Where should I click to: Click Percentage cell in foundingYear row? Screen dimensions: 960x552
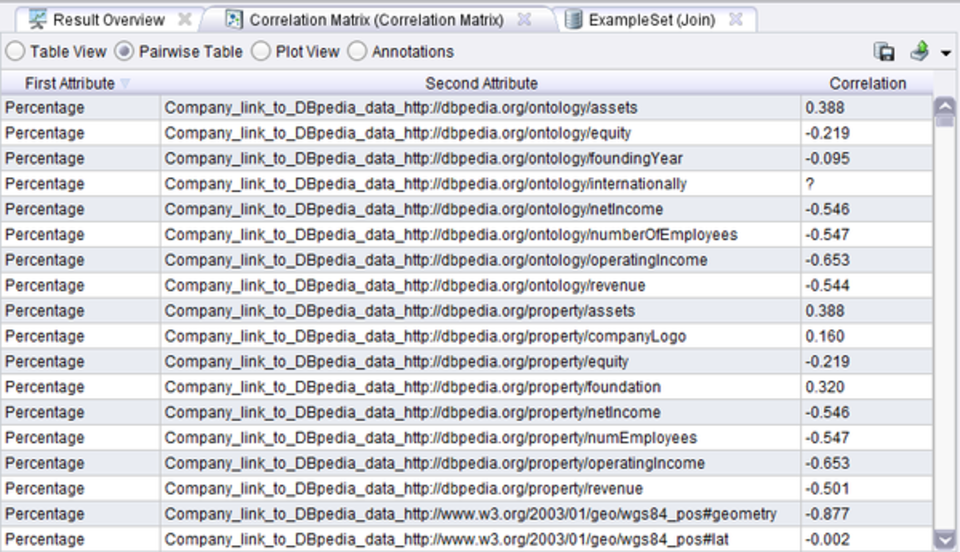pos(80,159)
